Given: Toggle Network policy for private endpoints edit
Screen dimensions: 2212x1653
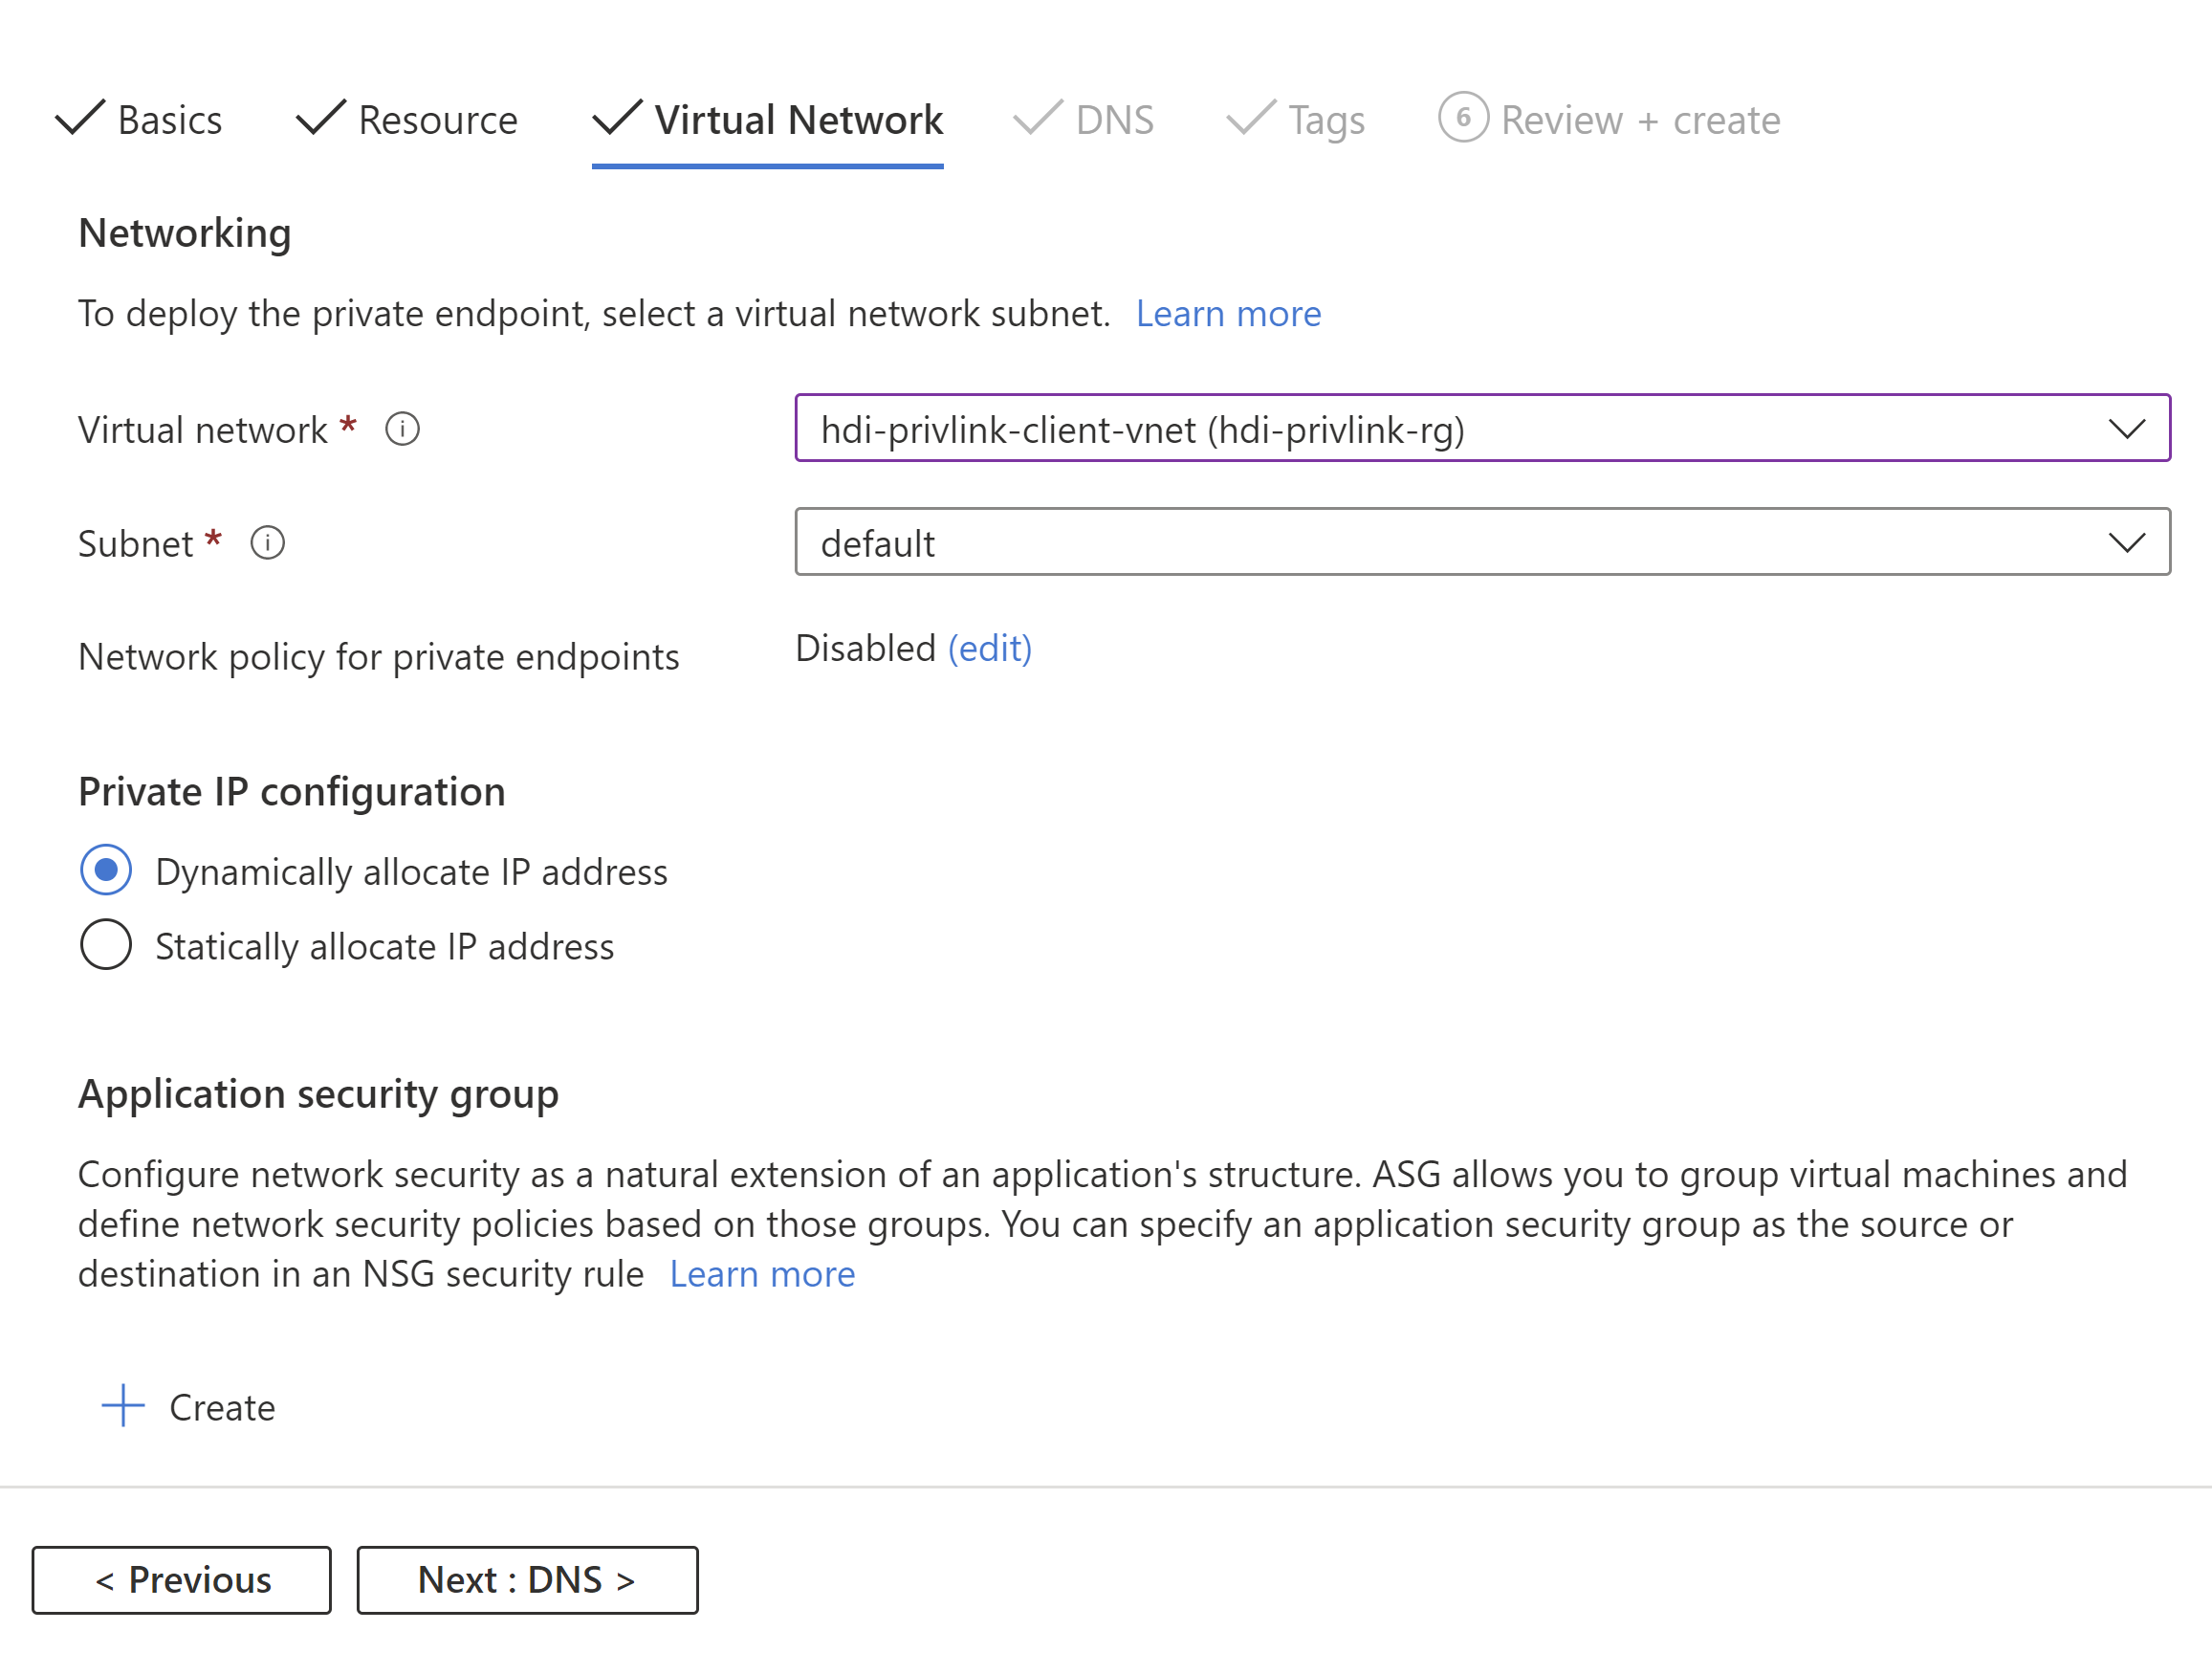Looking at the screenshot, I should click(x=992, y=648).
